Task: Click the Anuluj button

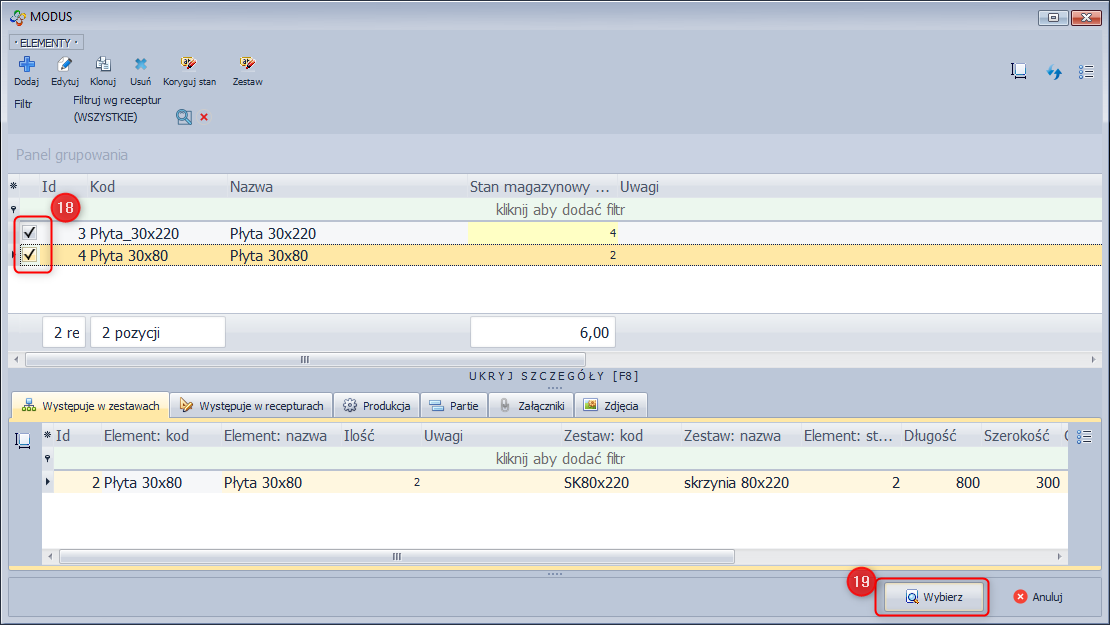Action: (x=1038, y=597)
